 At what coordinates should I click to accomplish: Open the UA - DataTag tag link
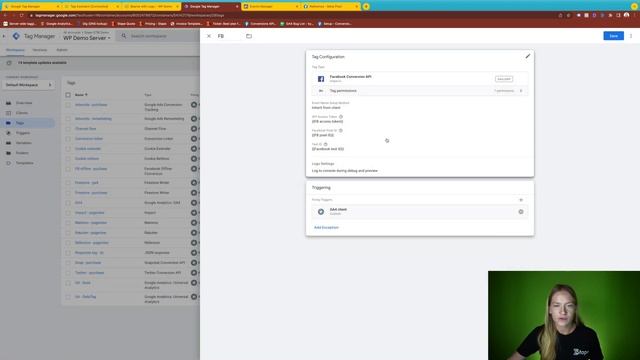point(85,297)
